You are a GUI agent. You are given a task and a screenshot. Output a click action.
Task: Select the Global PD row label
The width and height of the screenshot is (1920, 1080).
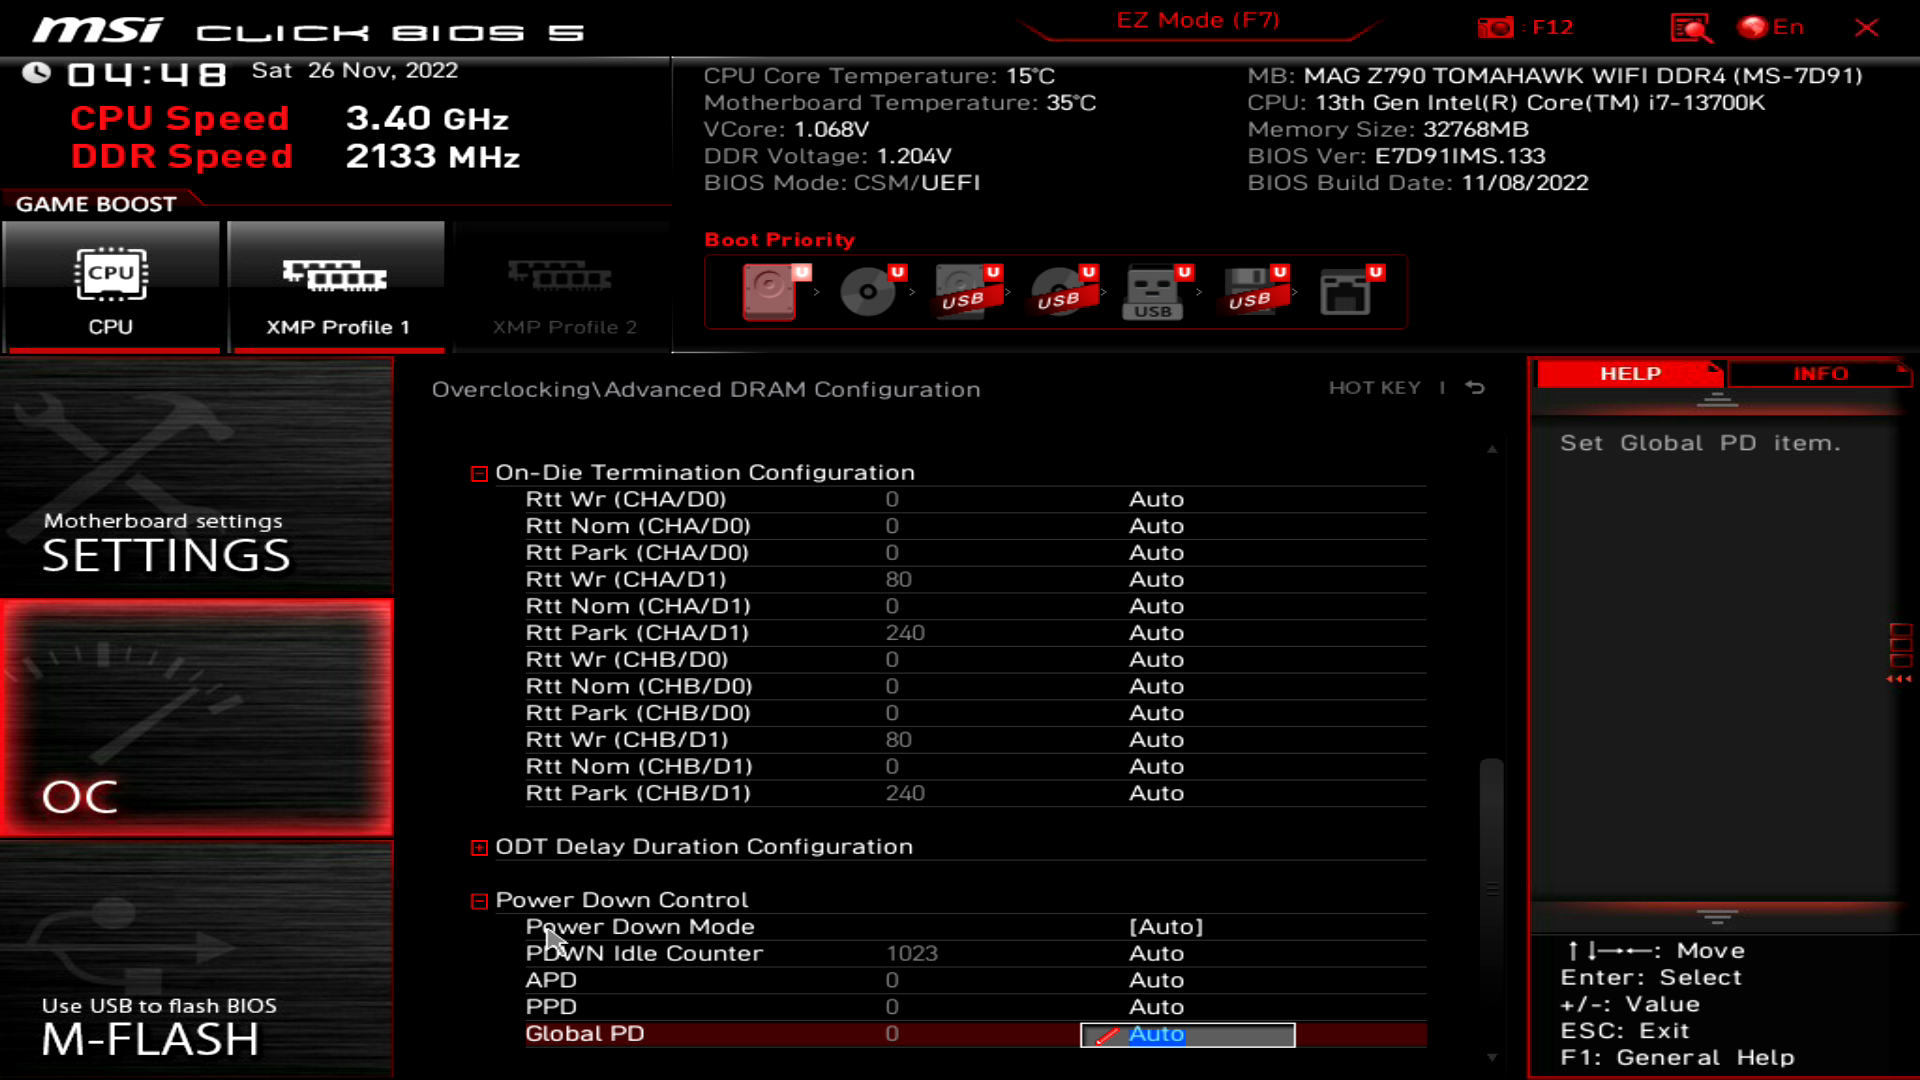(585, 1034)
